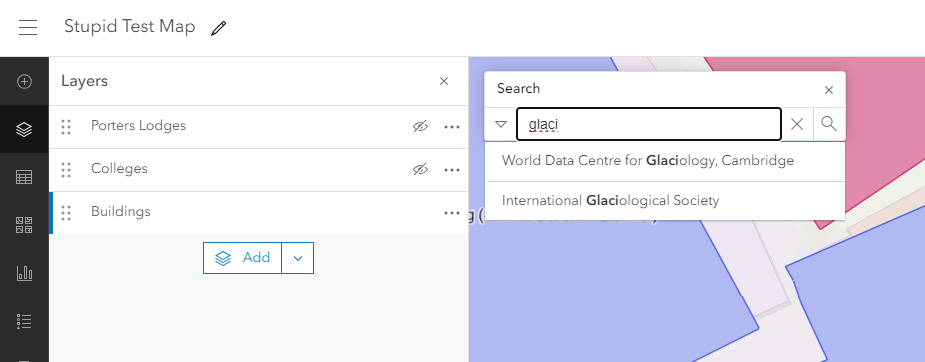This screenshot has width=925, height=362.
Task: Choose International Glaciological Society suggestion
Action: pyautogui.click(x=665, y=200)
